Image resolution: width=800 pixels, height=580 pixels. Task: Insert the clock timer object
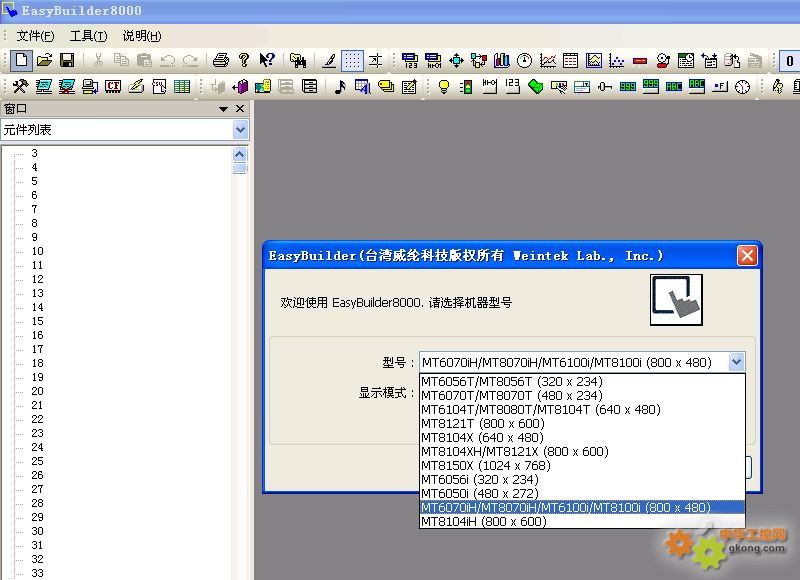pos(743,87)
